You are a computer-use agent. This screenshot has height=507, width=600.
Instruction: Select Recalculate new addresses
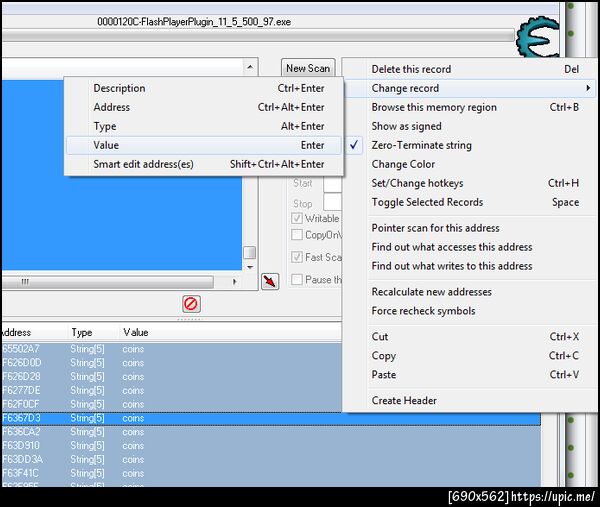470,292
